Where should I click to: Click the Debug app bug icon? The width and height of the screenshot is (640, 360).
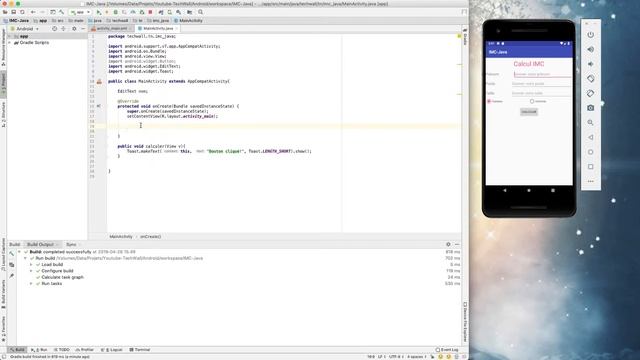tap(116, 12)
